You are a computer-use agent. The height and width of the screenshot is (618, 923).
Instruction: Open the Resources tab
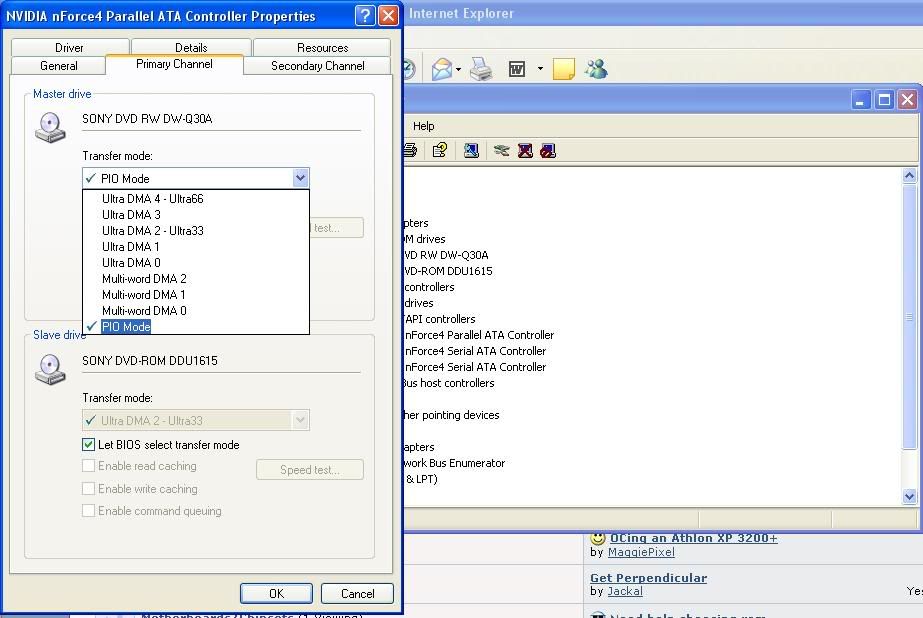click(x=322, y=47)
